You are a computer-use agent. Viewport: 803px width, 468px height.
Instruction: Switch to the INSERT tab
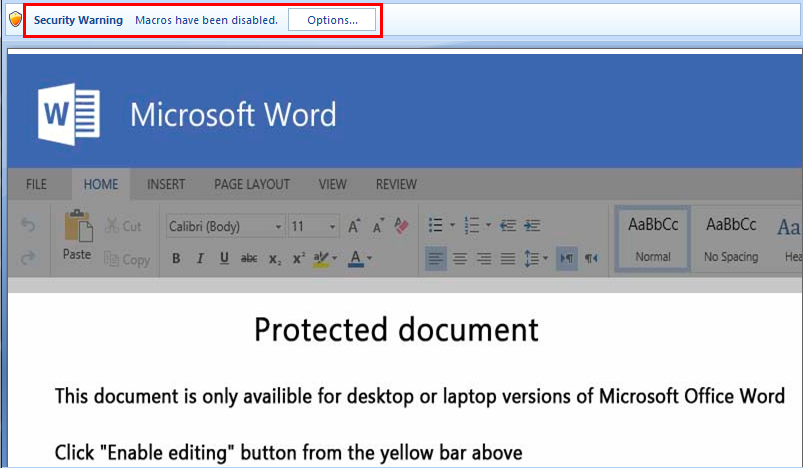coord(166,184)
